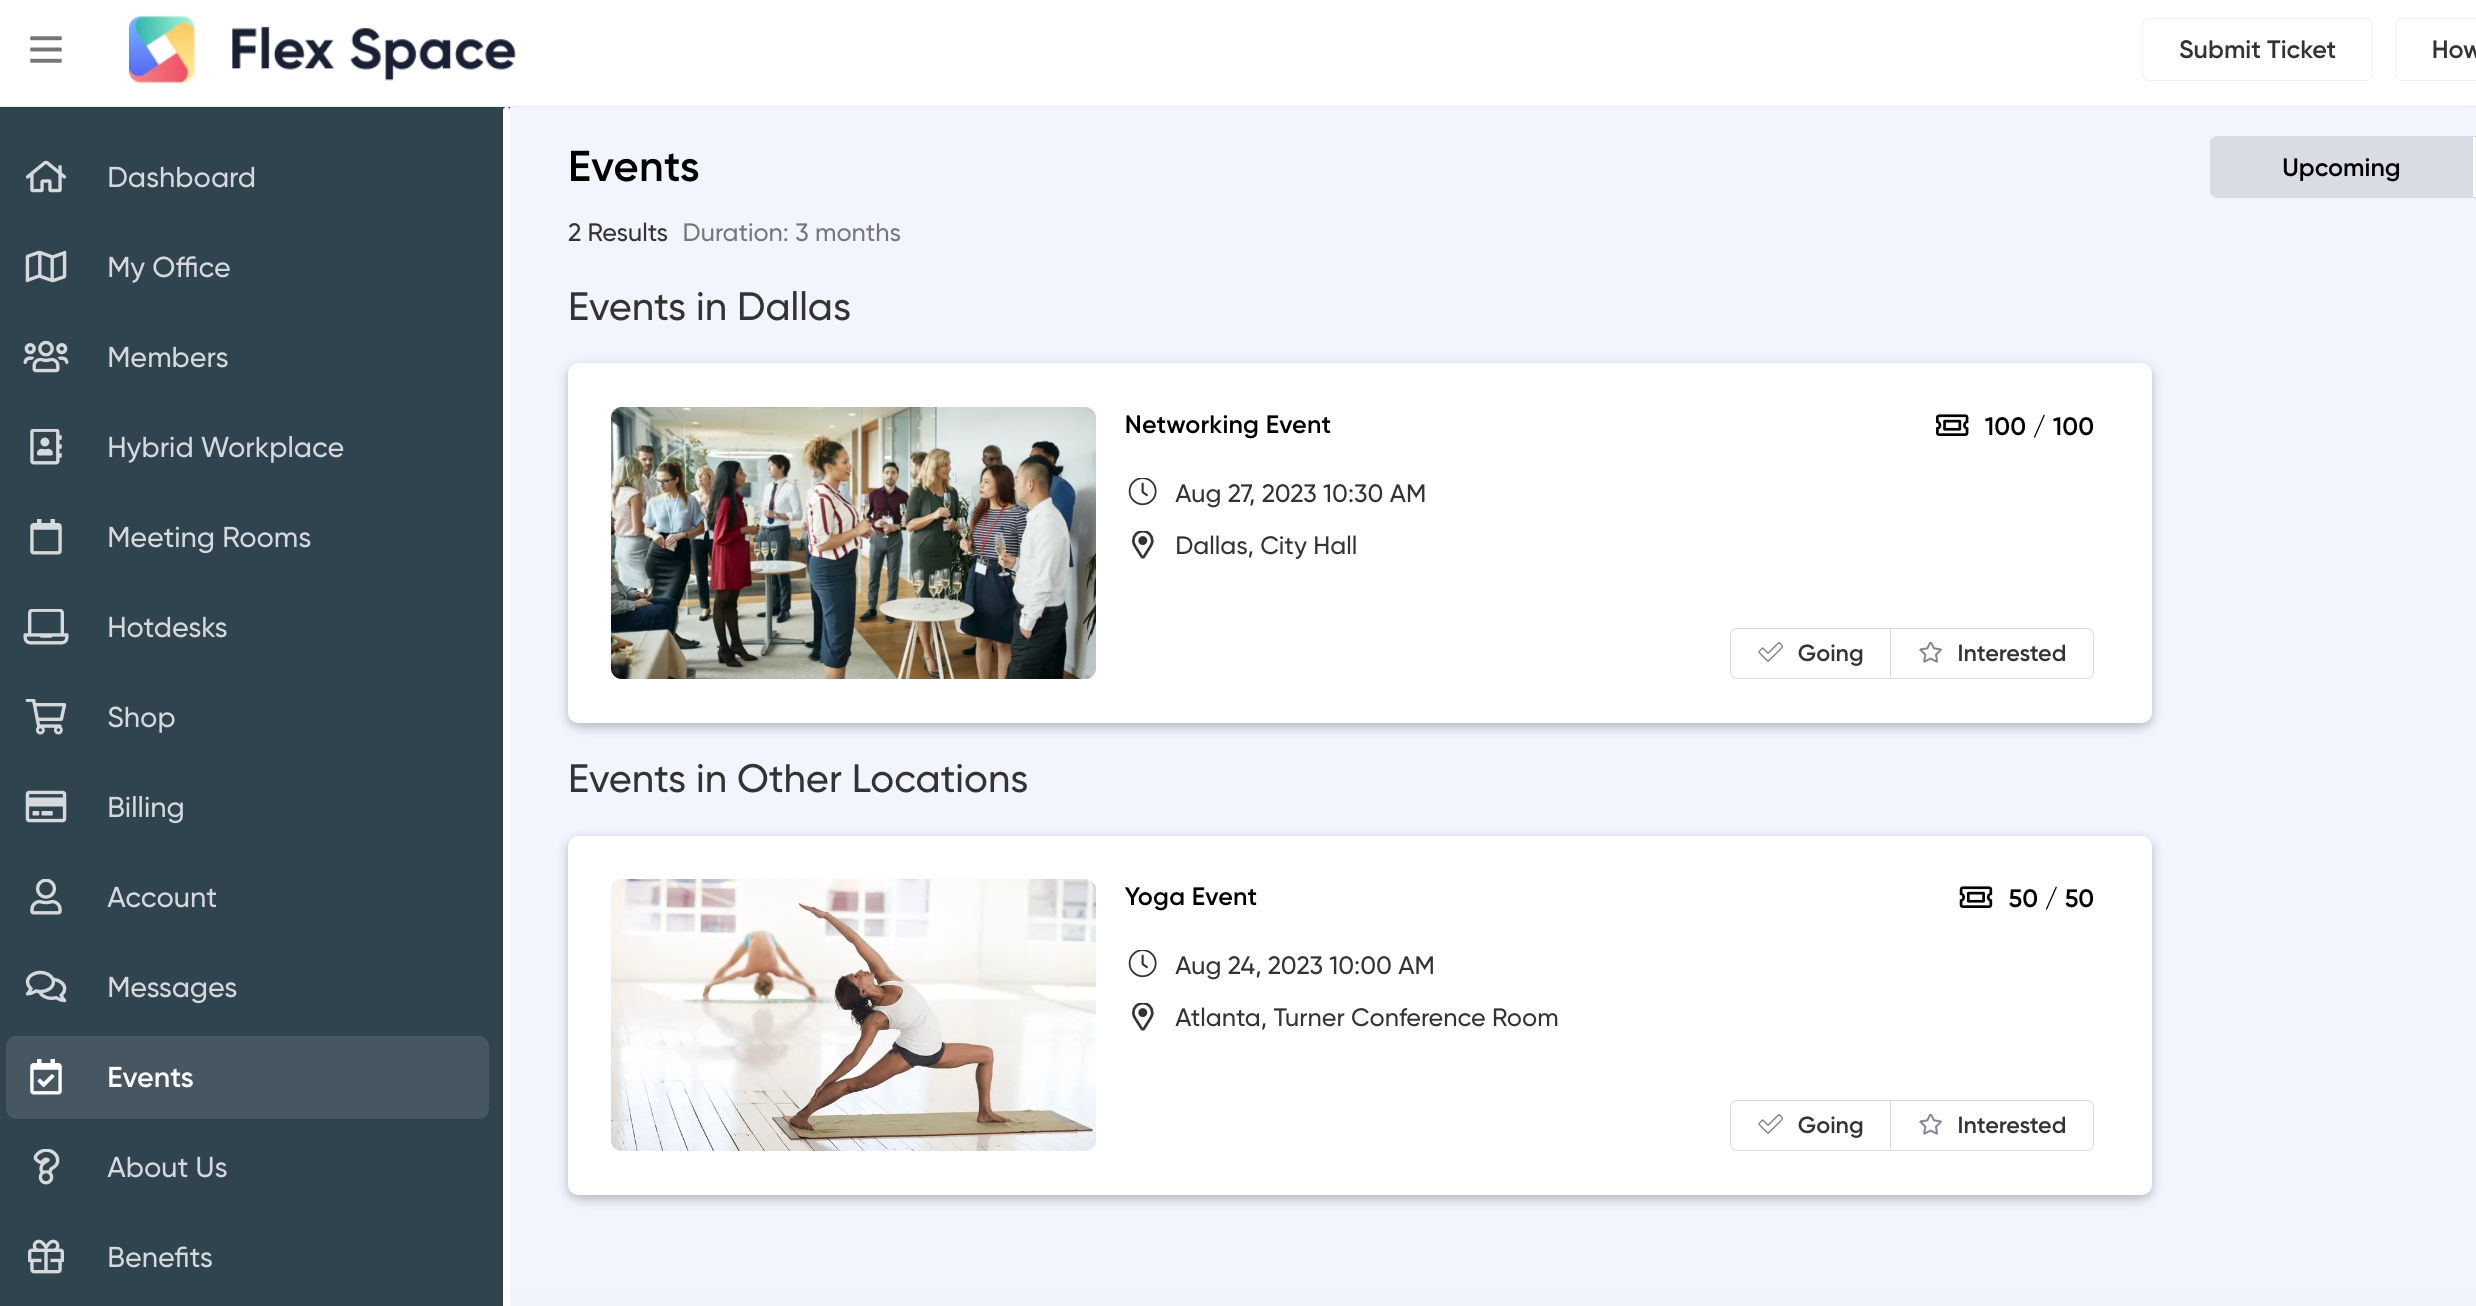
Task: Click the Billing card icon
Action: [46, 807]
